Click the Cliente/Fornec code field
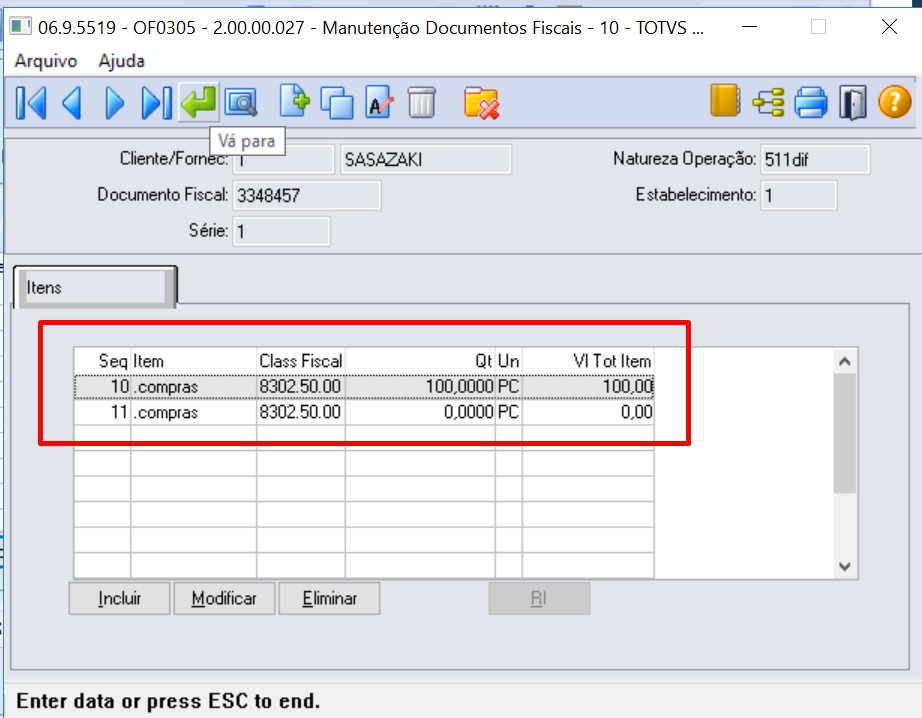The height and width of the screenshot is (718, 922). coord(284,159)
